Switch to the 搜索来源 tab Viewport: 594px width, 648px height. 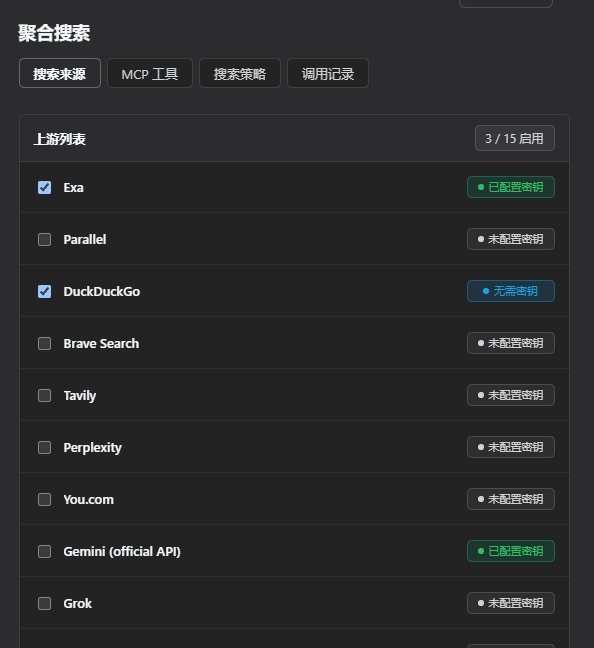tap(60, 73)
